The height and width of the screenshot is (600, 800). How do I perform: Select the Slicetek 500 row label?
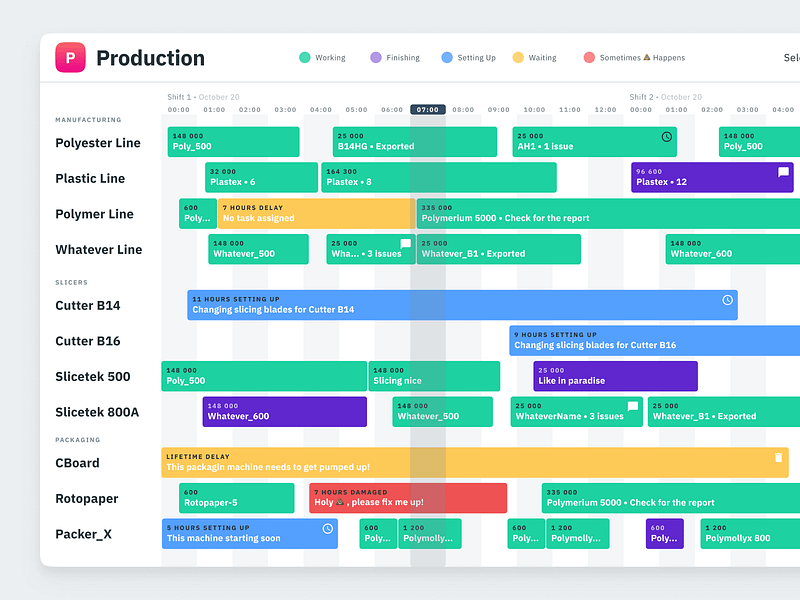coord(93,377)
